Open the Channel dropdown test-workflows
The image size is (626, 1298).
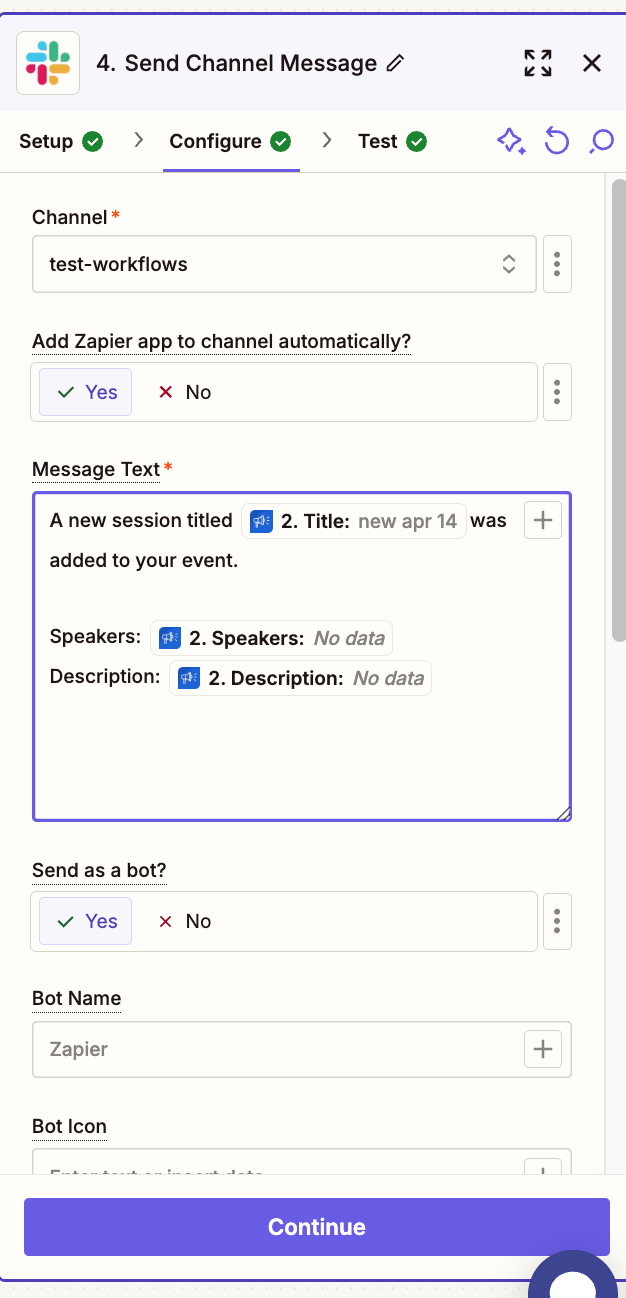[x=284, y=264]
